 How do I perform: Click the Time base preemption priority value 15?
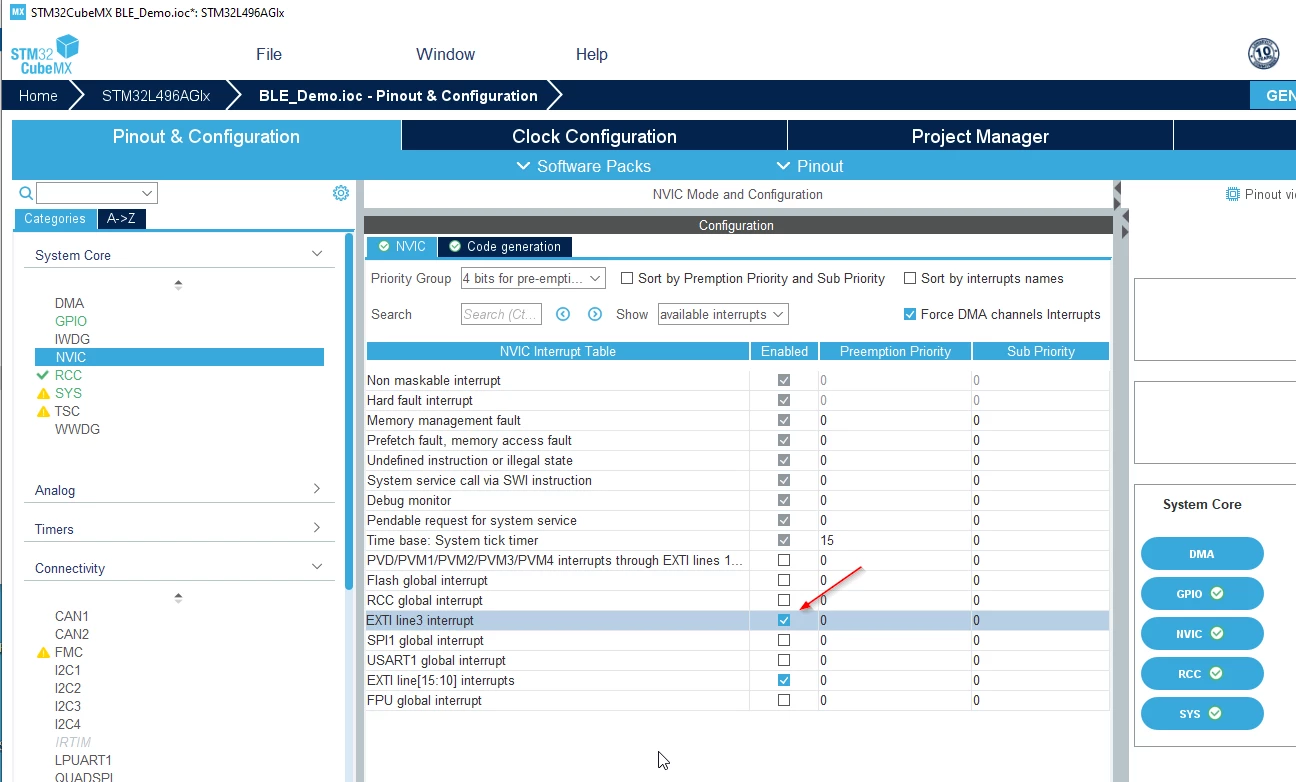pos(827,540)
